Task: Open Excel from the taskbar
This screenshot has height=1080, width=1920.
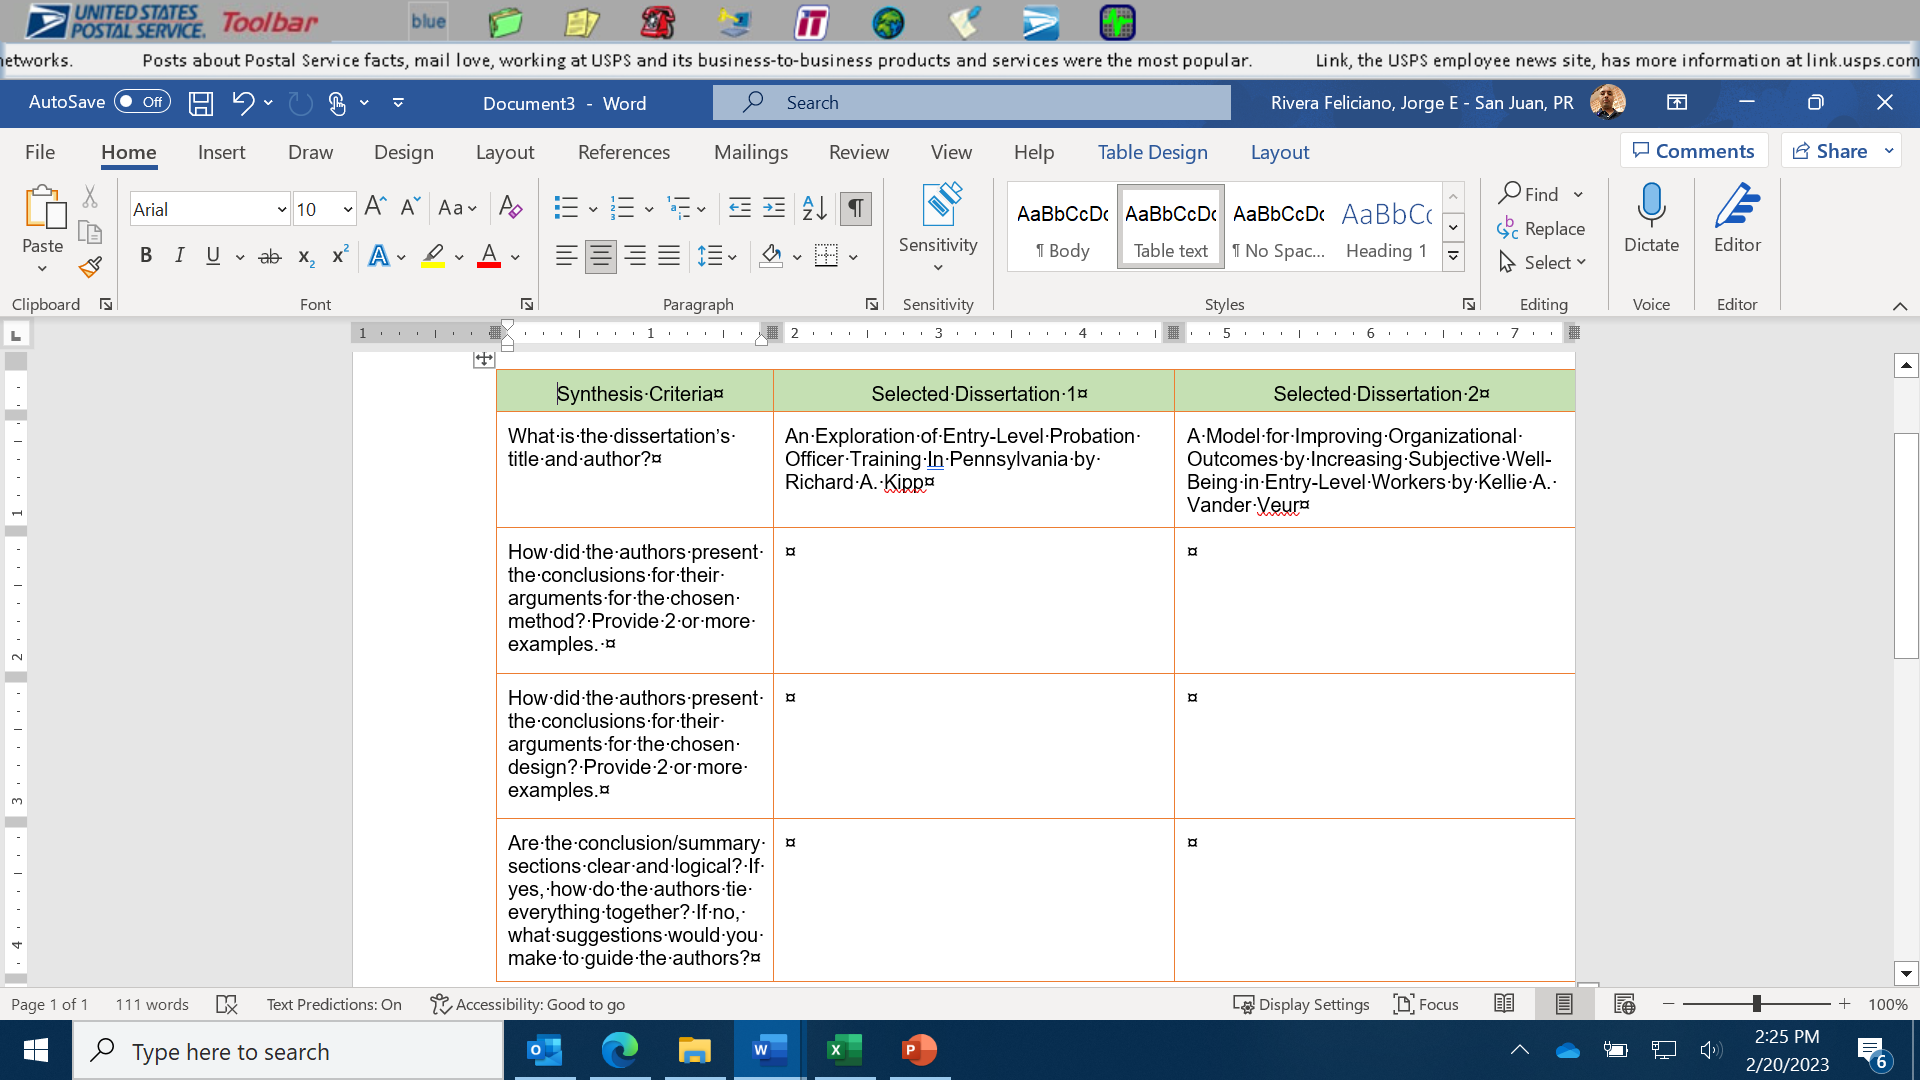Action: click(845, 1050)
